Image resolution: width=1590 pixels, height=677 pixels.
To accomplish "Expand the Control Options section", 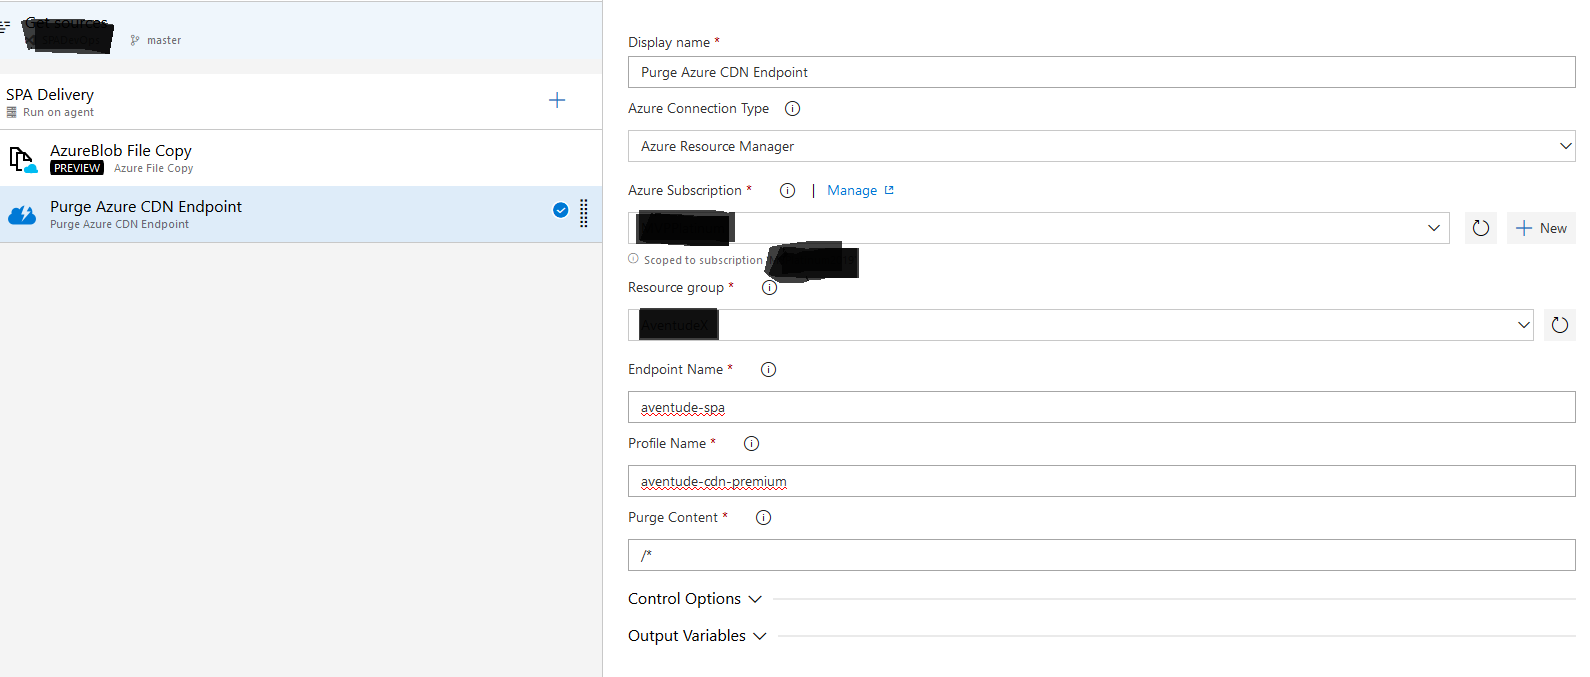I will (x=695, y=599).
